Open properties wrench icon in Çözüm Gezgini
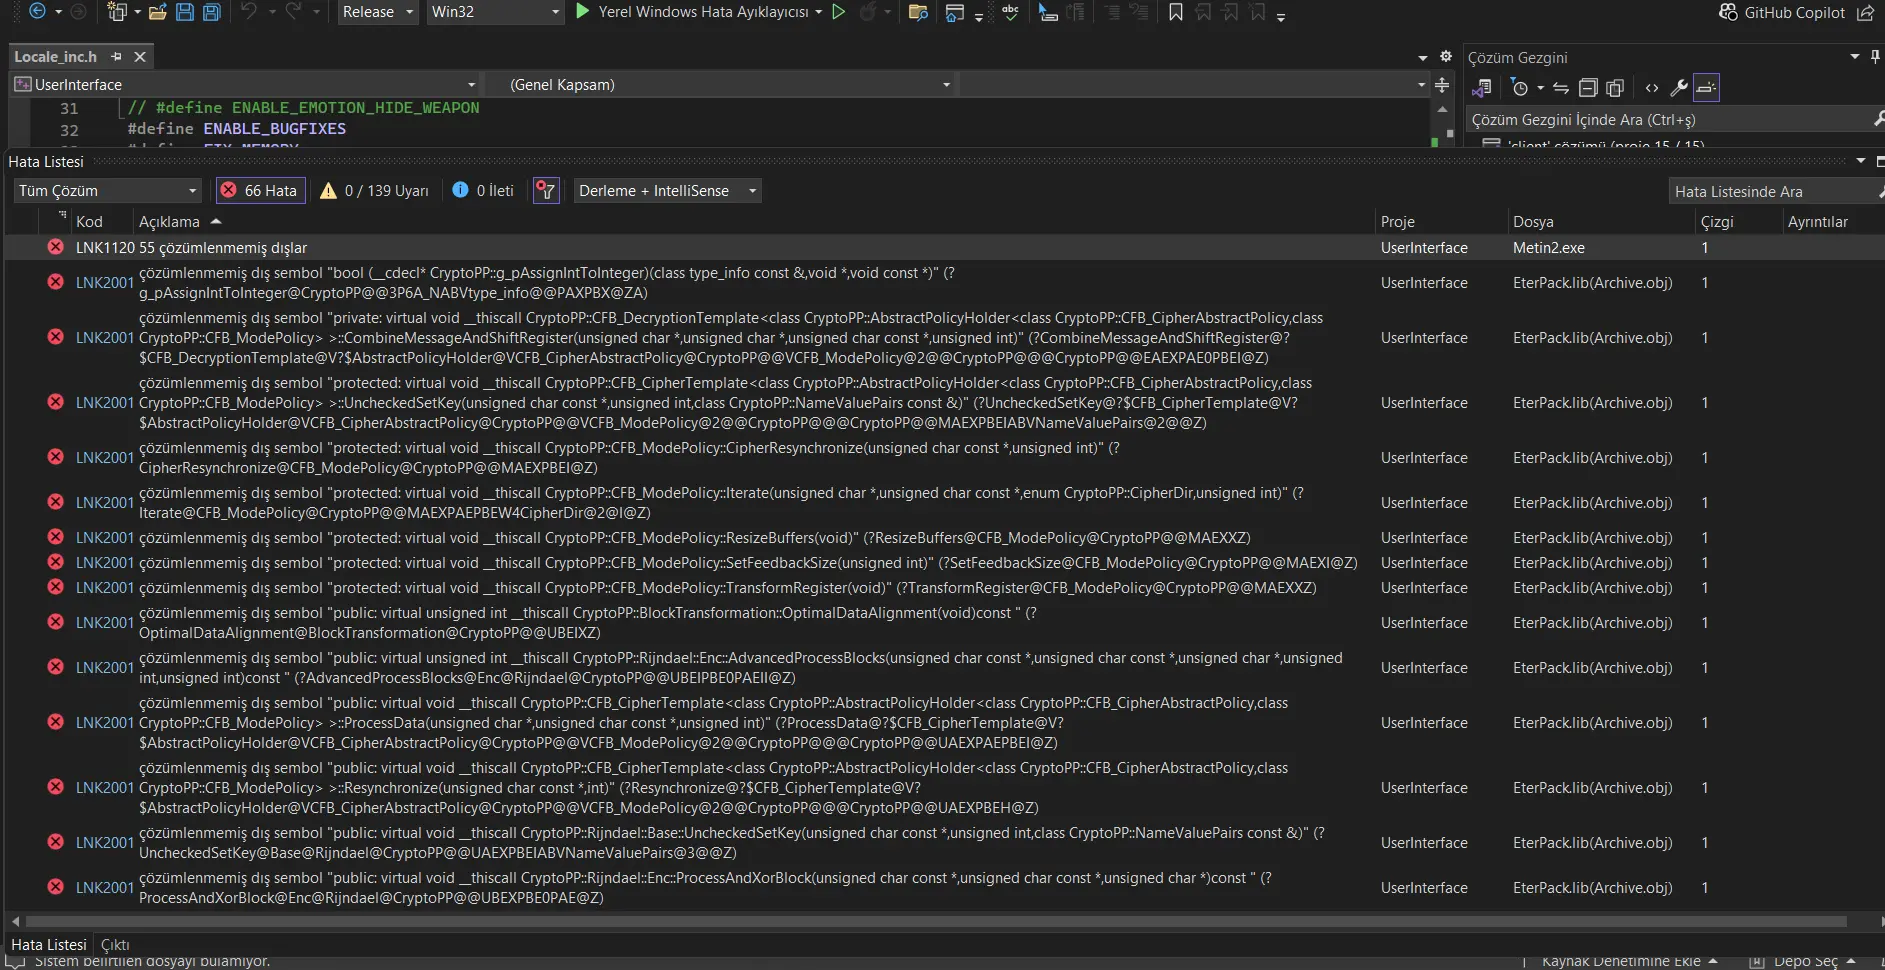Viewport: 1885px width, 970px height. pyautogui.click(x=1679, y=88)
